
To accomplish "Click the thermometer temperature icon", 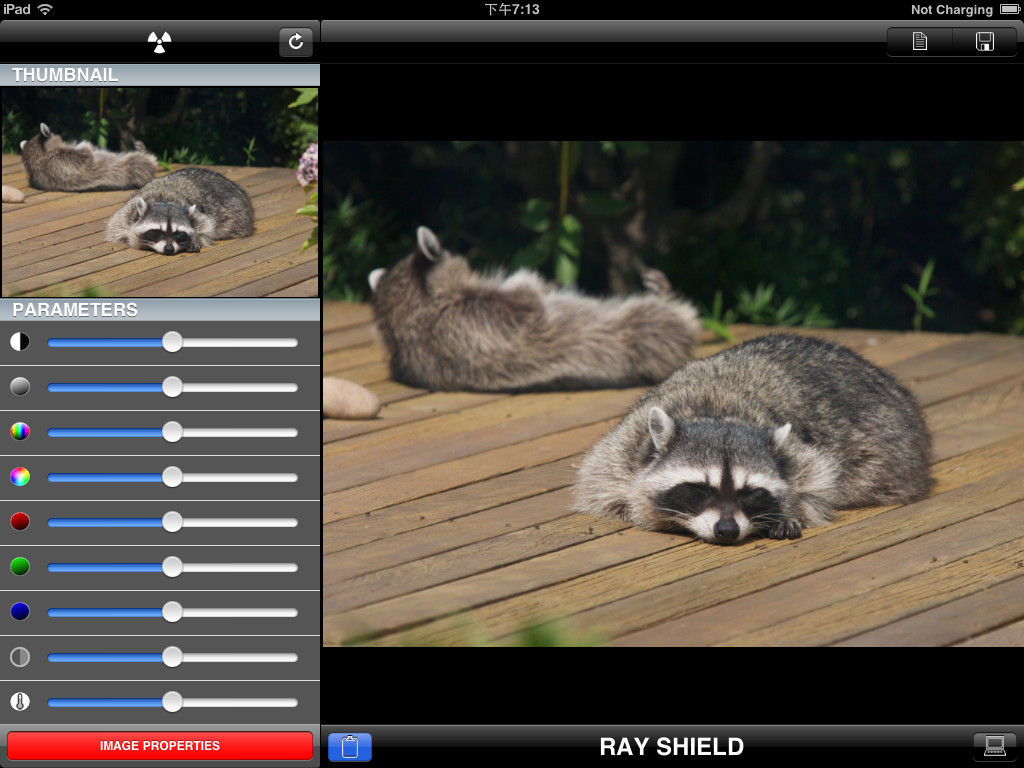I will tap(20, 701).
